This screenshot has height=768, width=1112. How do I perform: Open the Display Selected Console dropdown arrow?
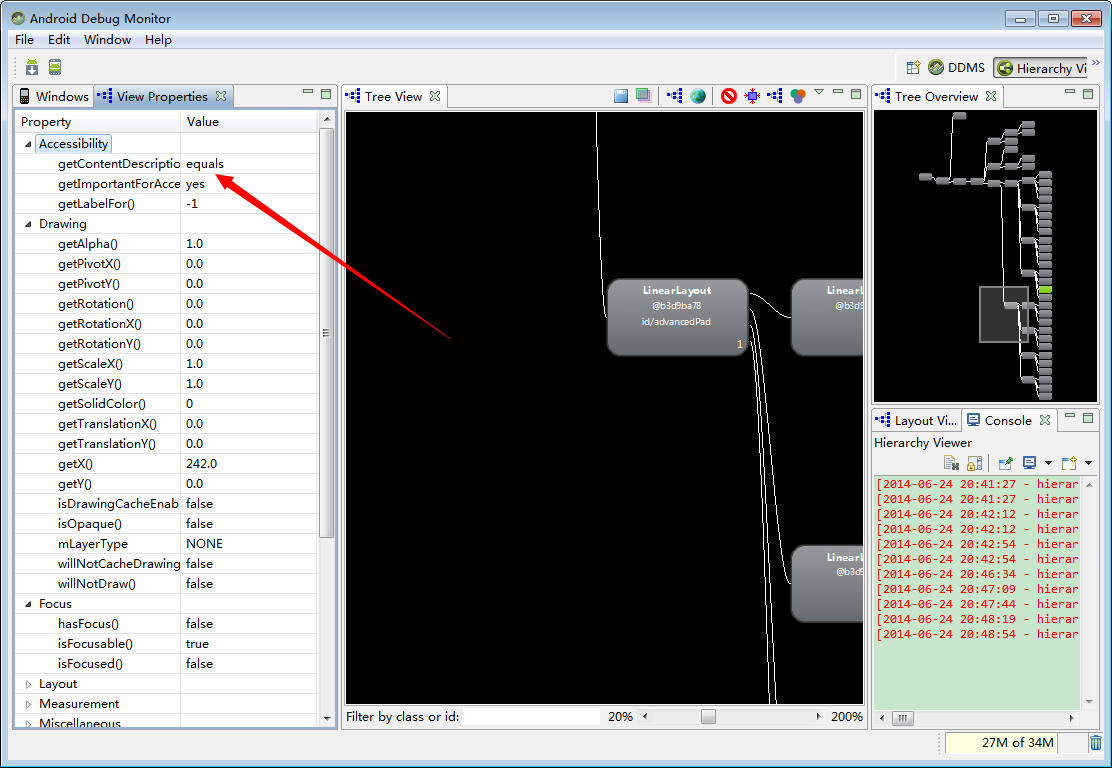(1048, 463)
